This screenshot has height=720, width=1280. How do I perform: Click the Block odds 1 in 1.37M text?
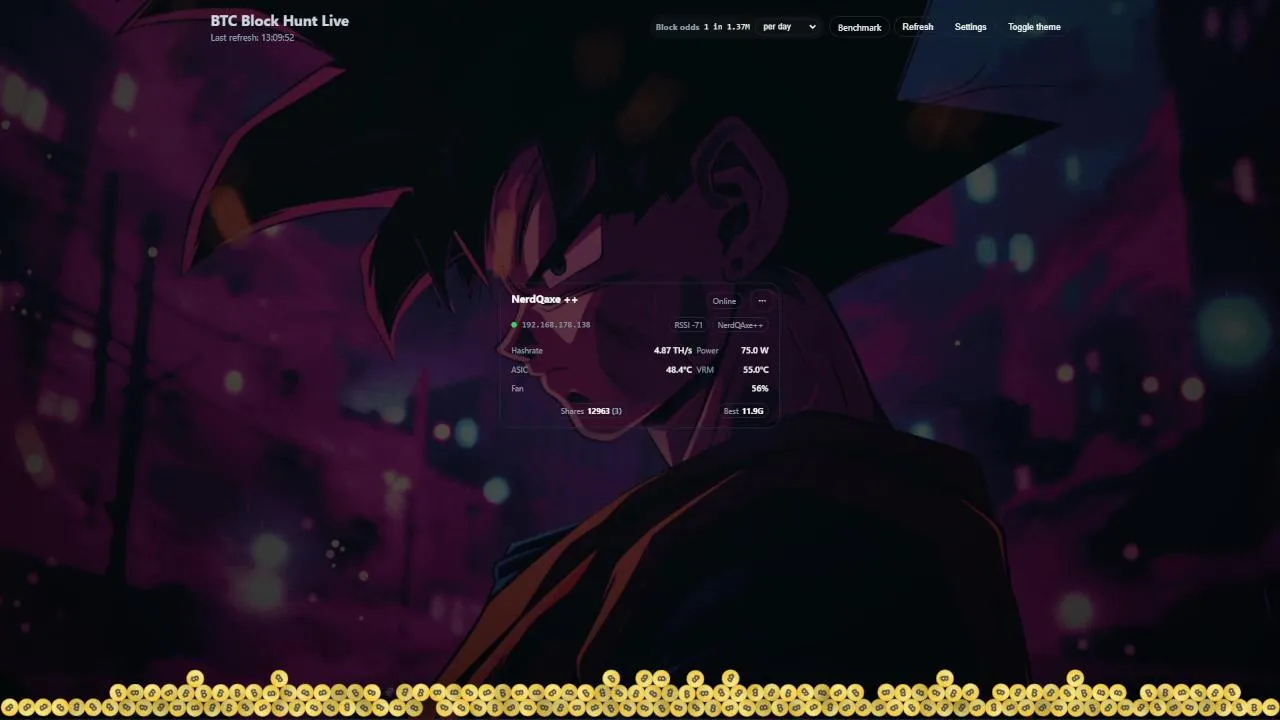click(x=703, y=27)
